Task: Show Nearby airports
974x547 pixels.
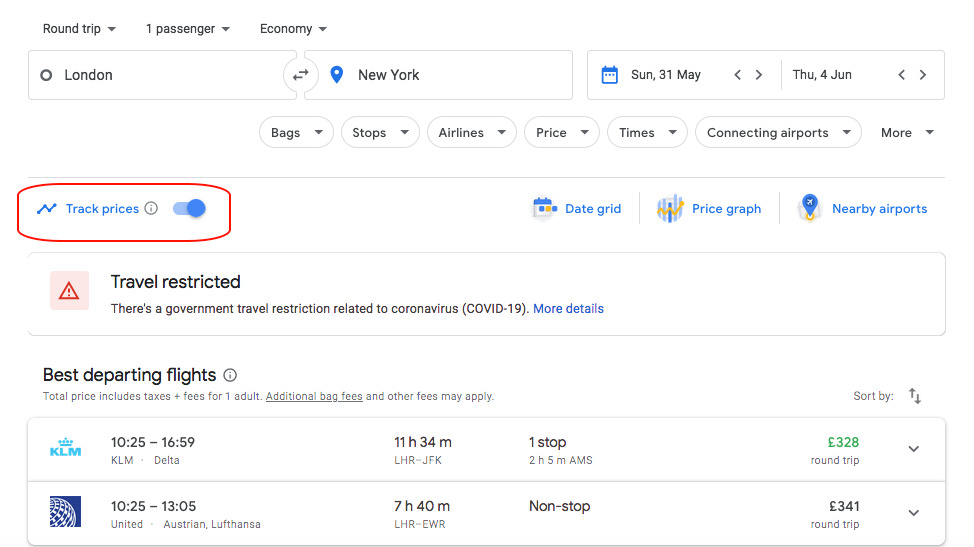Action: pos(863,209)
